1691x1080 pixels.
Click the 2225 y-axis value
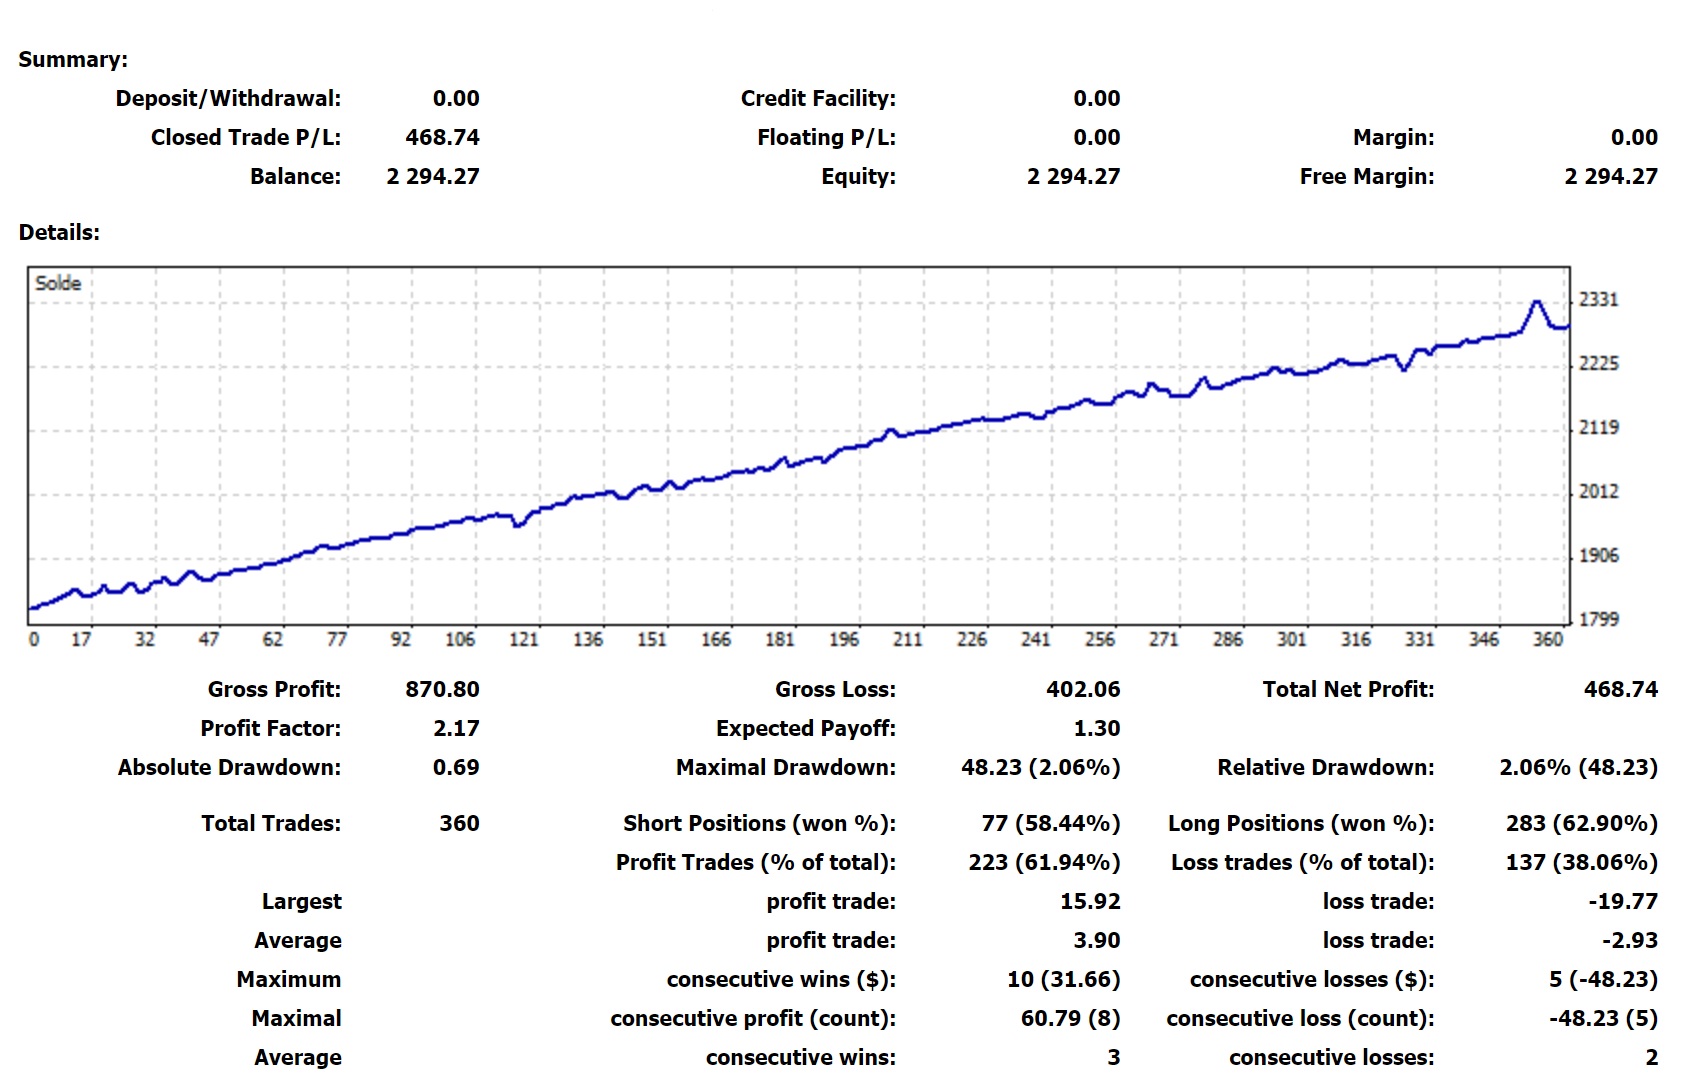(1598, 363)
